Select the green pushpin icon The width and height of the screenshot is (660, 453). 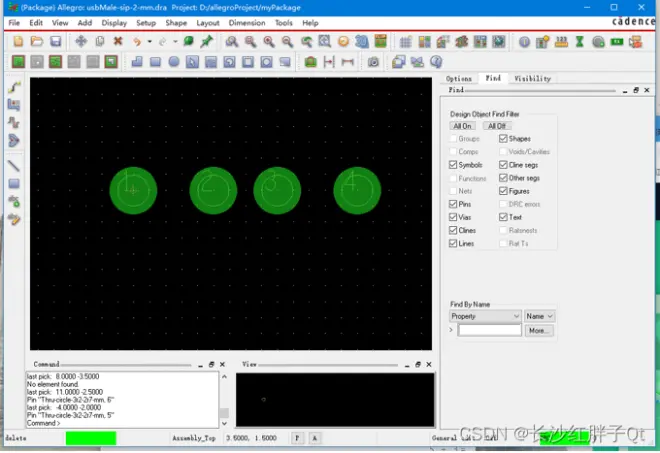coord(207,41)
